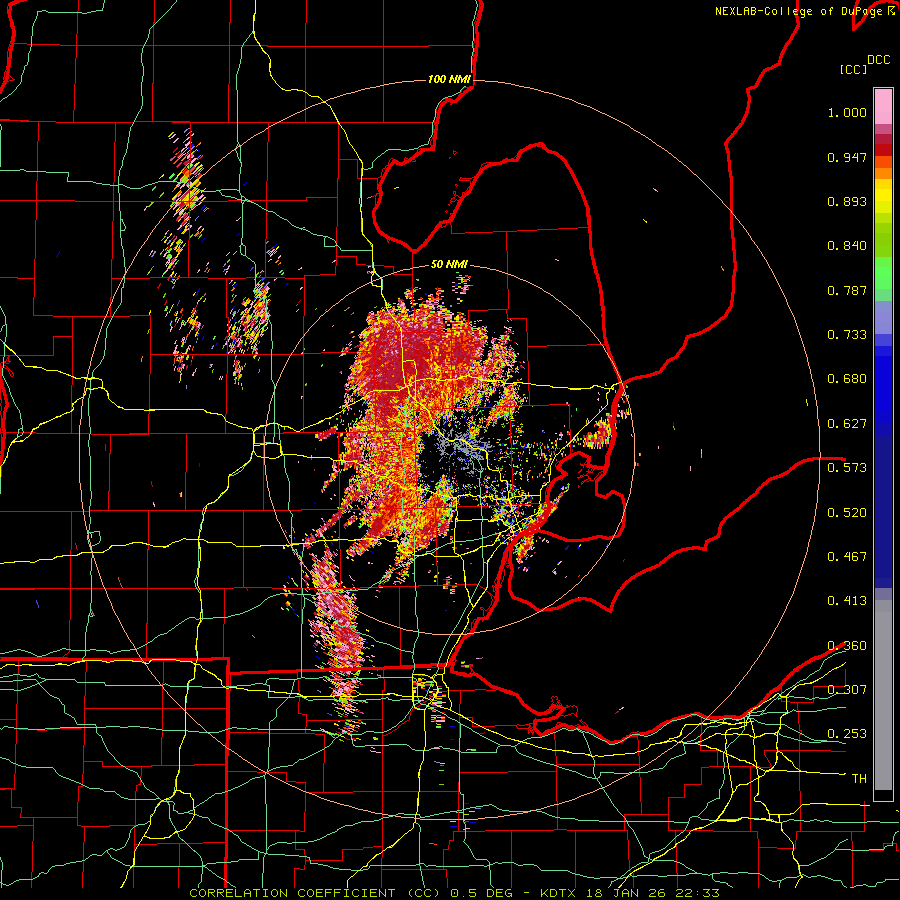Click the 0.413 scale value
This screenshot has height=900, width=900.
pos(847,601)
